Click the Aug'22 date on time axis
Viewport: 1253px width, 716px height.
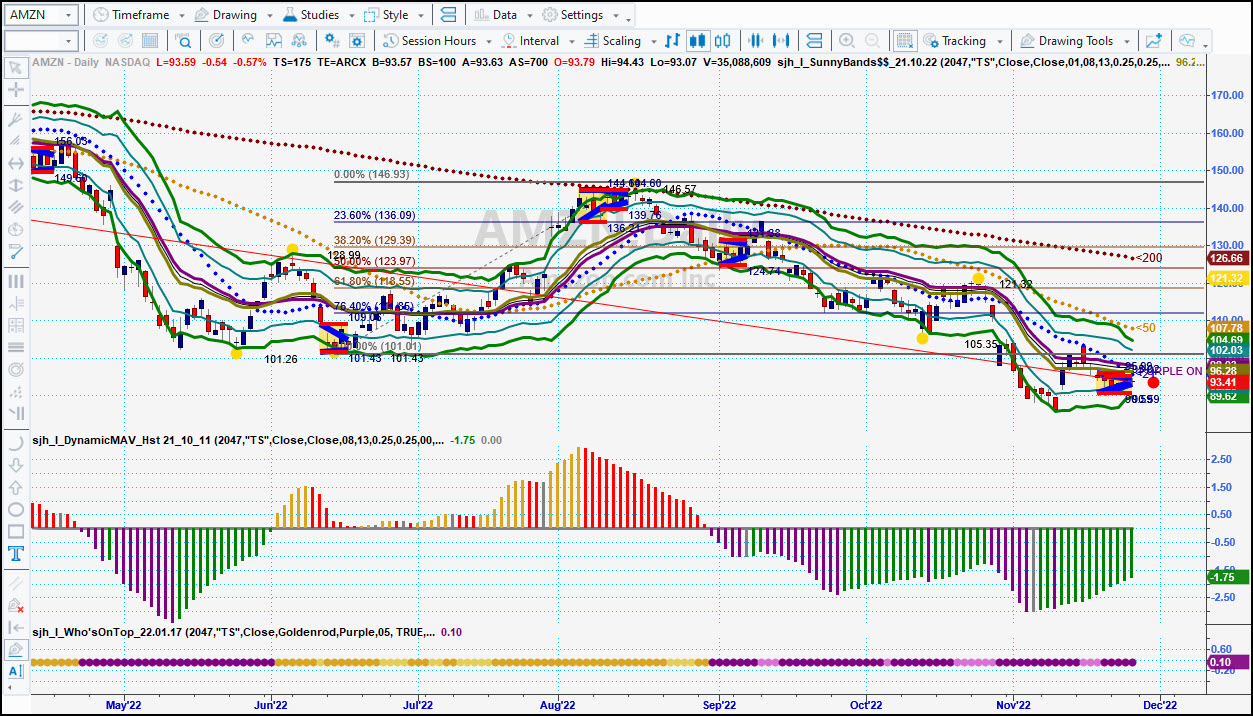(x=557, y=703)
